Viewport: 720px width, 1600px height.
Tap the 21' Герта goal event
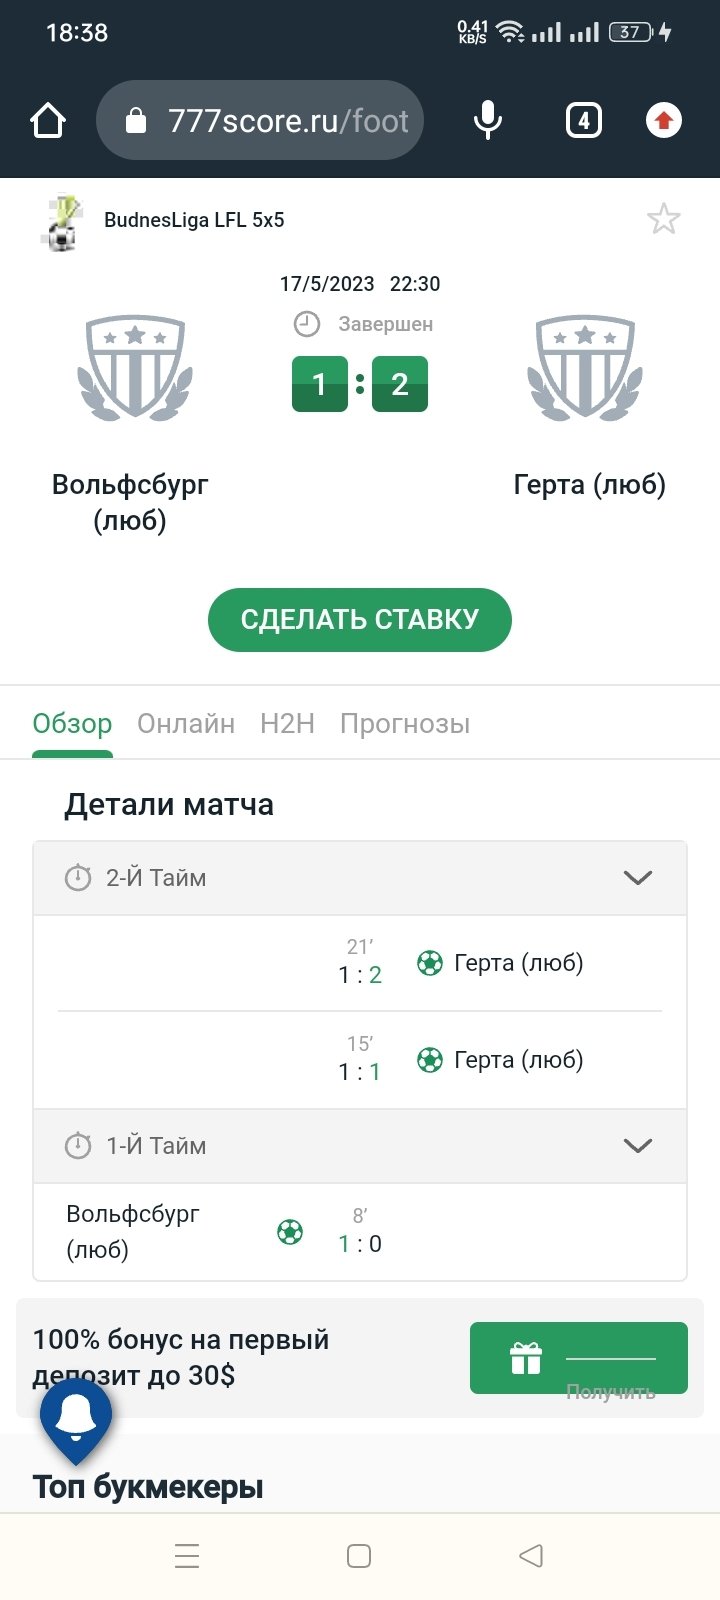point(498,963)
